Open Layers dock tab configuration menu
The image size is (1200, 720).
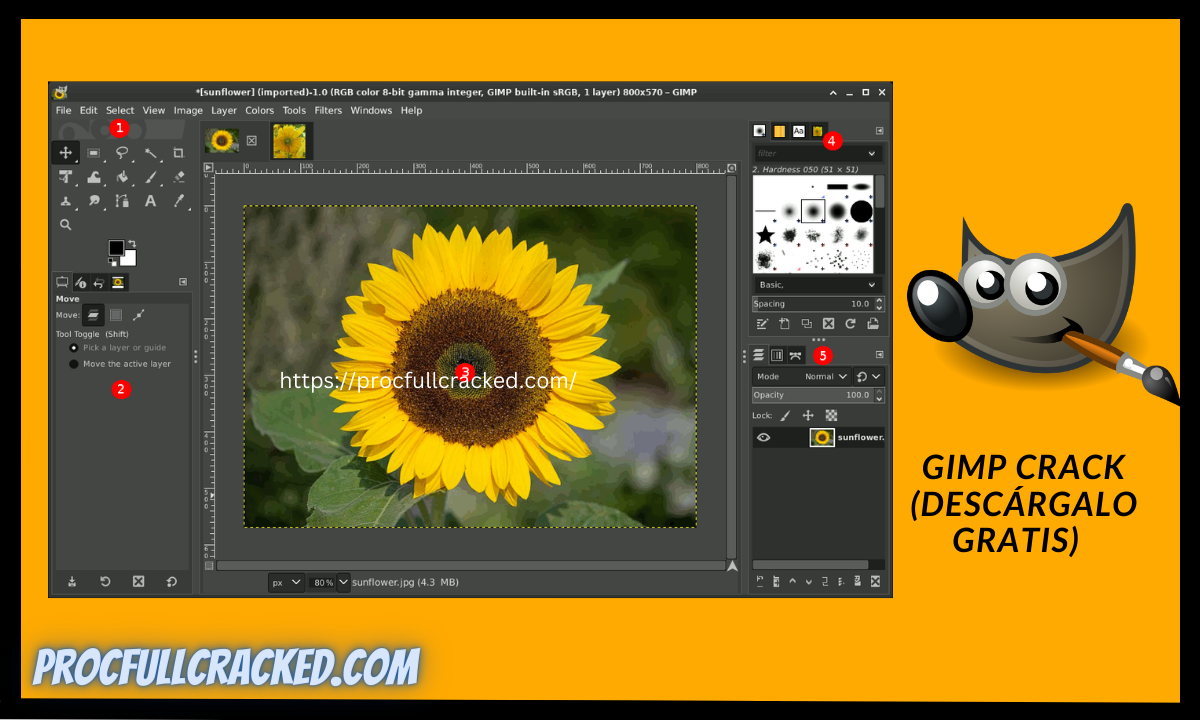pyautogui.click(x=879, y=355)
